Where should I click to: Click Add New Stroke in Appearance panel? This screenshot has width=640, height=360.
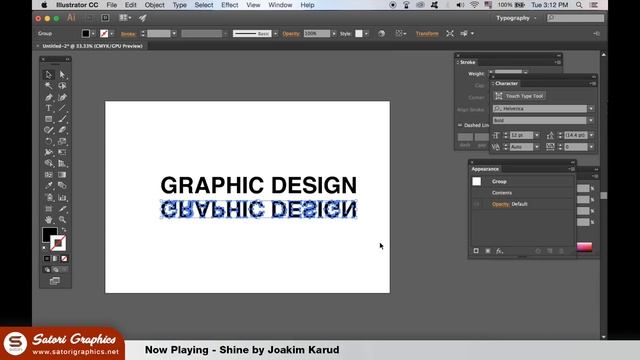click(476, 251)
